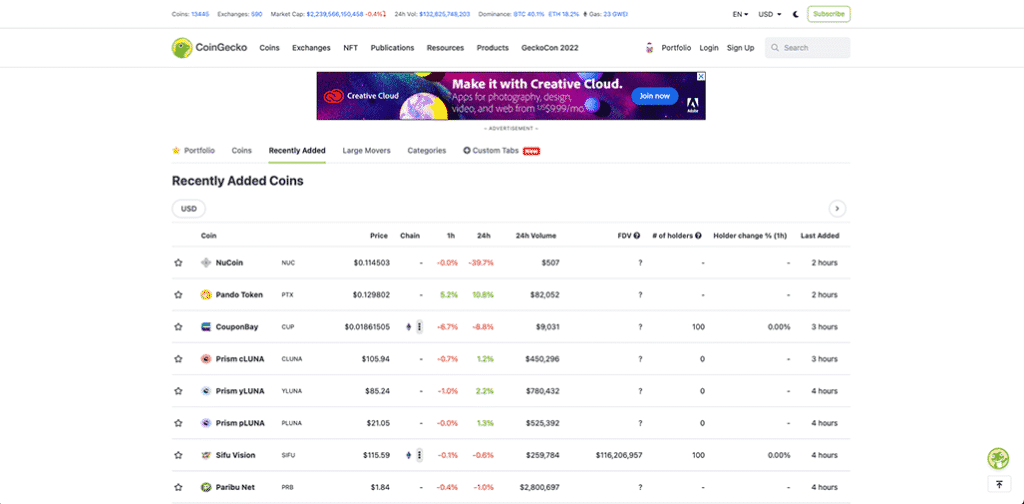The height and width of the screenshot is (504, 1024).
Task: Click the Sifu Vision coin logo
Action: tap(206, 455)
